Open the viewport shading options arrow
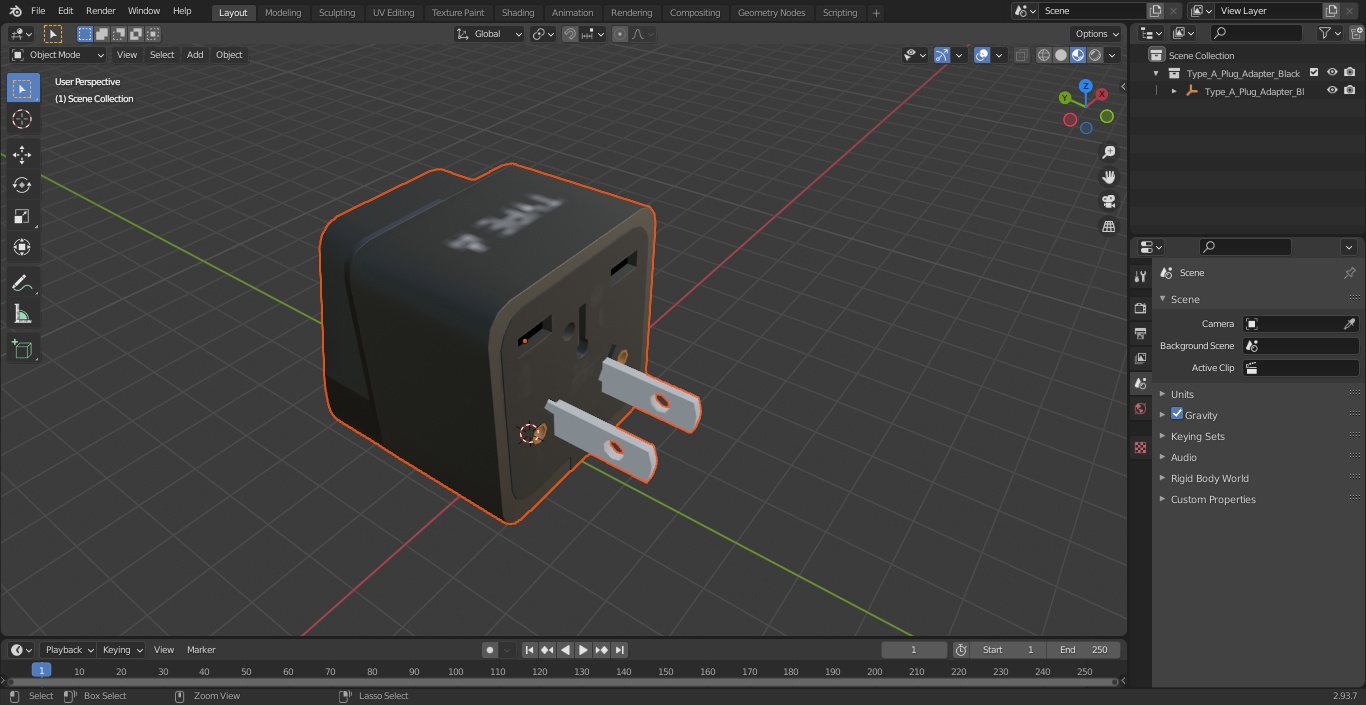 click(x=1113, y=55)
